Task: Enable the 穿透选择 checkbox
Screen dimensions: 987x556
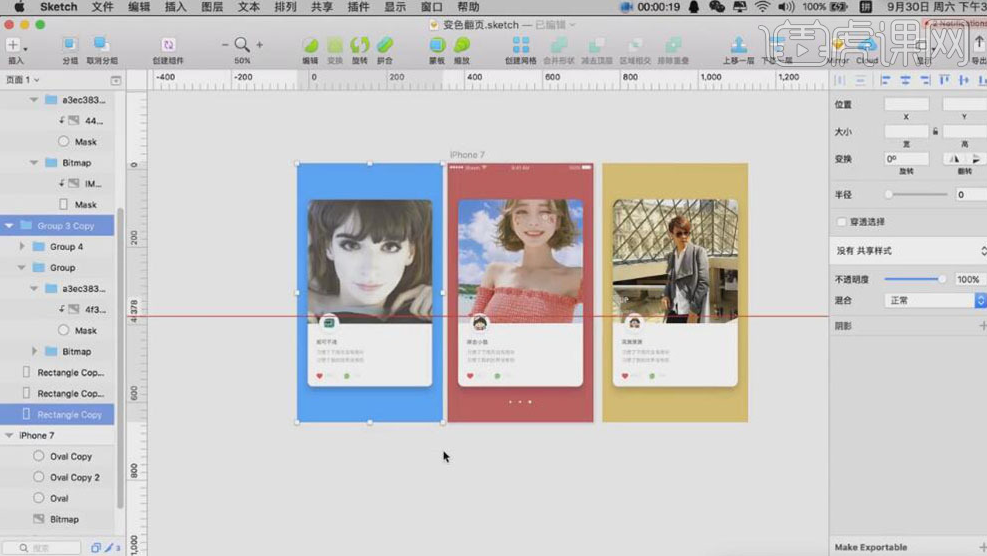Action: [x=842, y=222]
